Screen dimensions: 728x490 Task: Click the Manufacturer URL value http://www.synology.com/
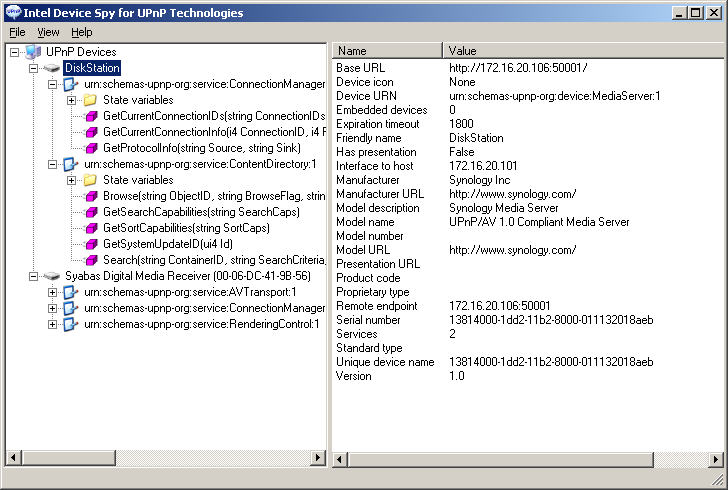[x=513, y=194]
